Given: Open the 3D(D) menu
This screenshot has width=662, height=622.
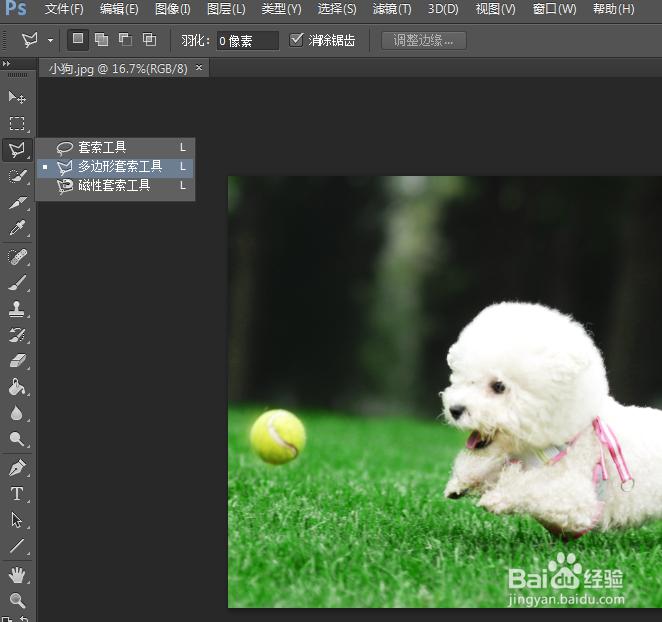Looking at the screenshot, I should [x=443, y=9].
